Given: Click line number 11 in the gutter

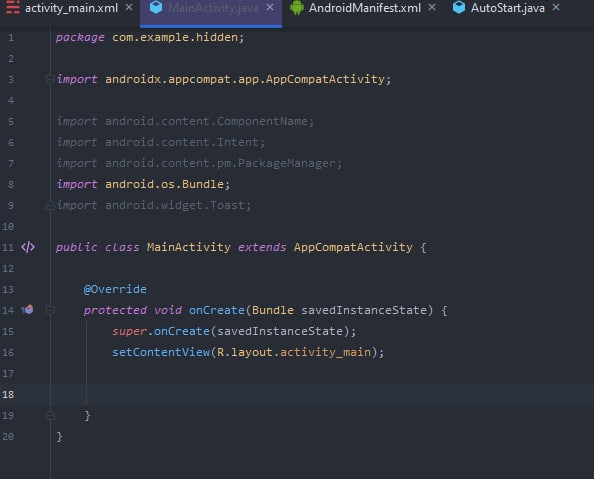Looking at the screenshot, I should [8, 247].
